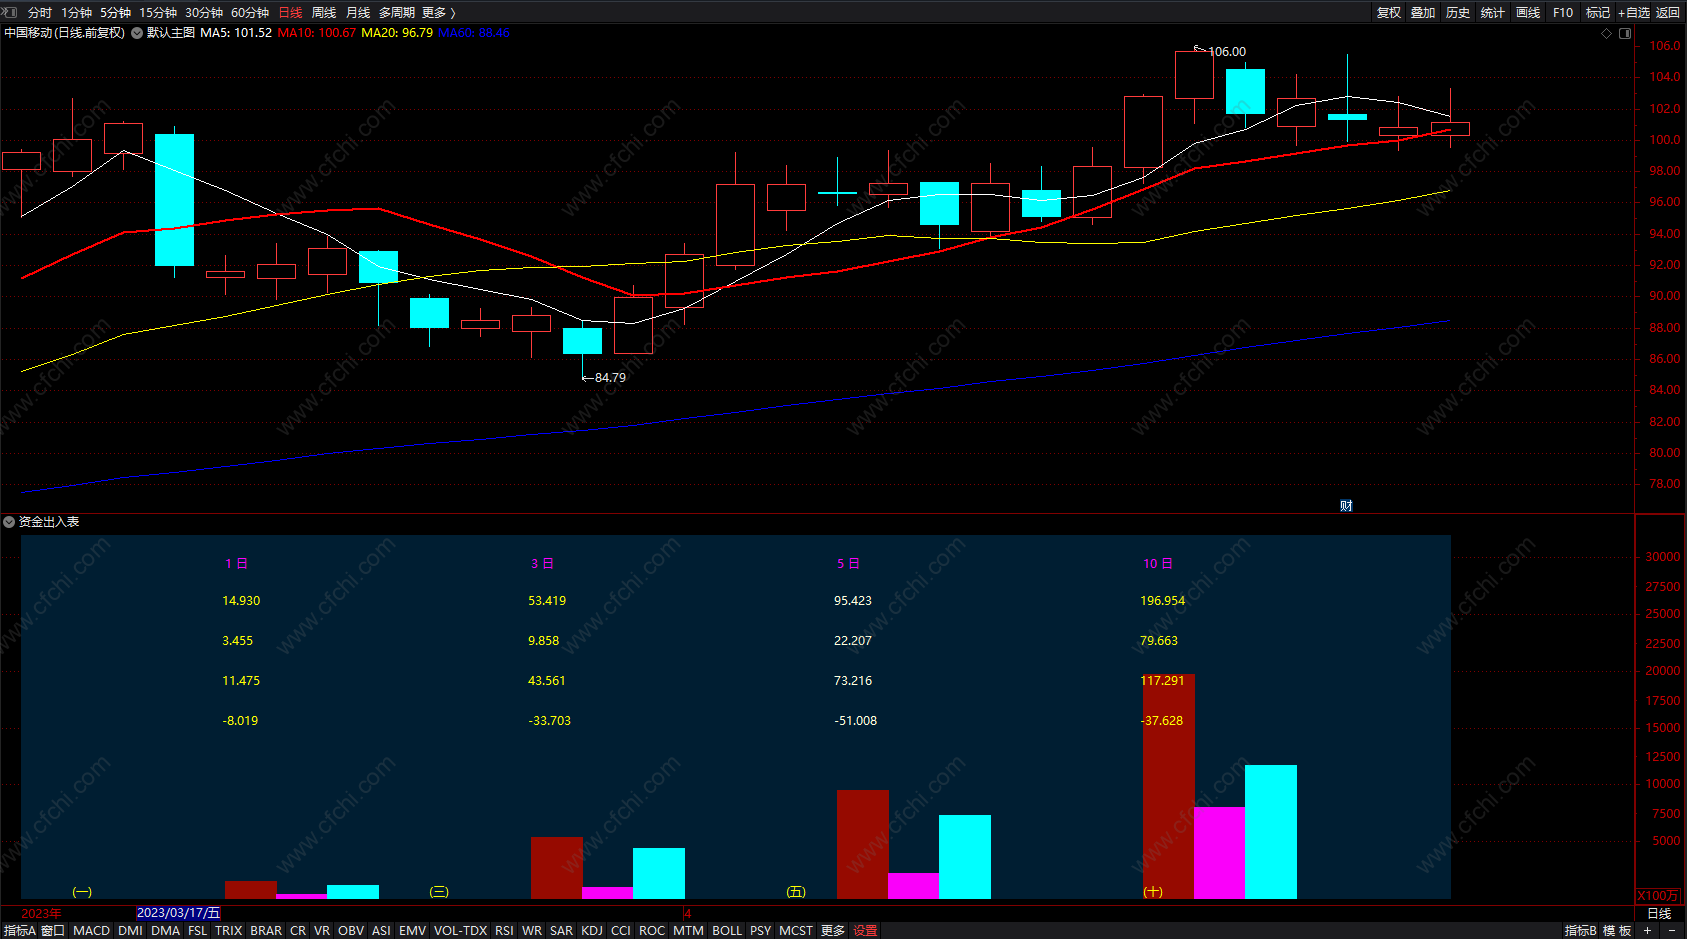Image resolution: width=1687 pixels, height=939 pixels.
Task: Select the 15分钟 period
Action: 158,13
